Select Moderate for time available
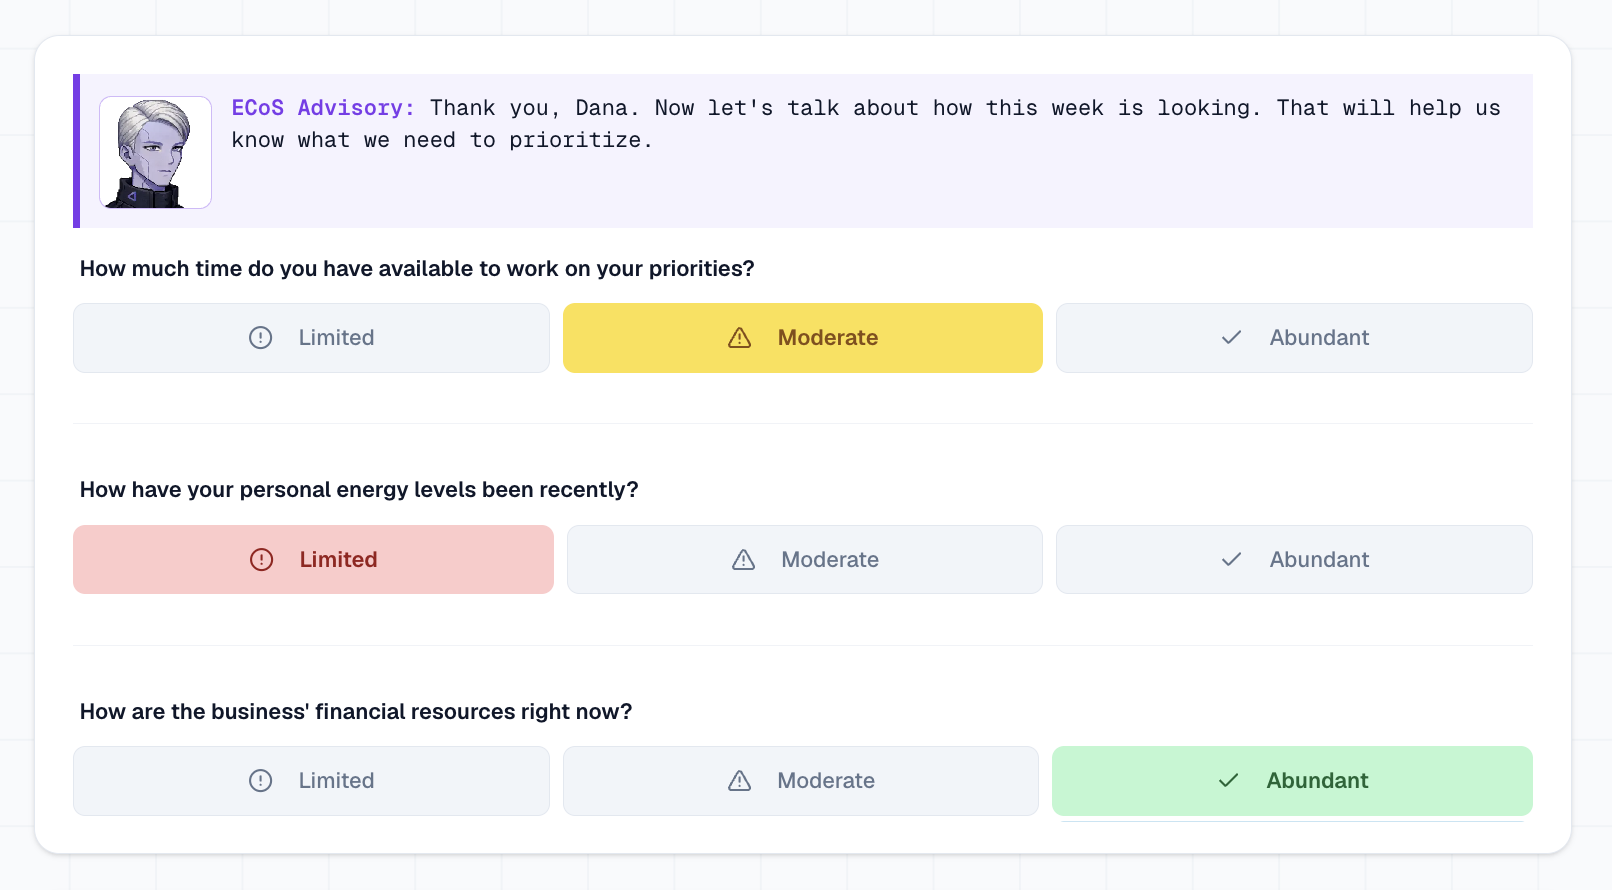The width and height of the screenshot is (1612, 890). pos(802,338)
